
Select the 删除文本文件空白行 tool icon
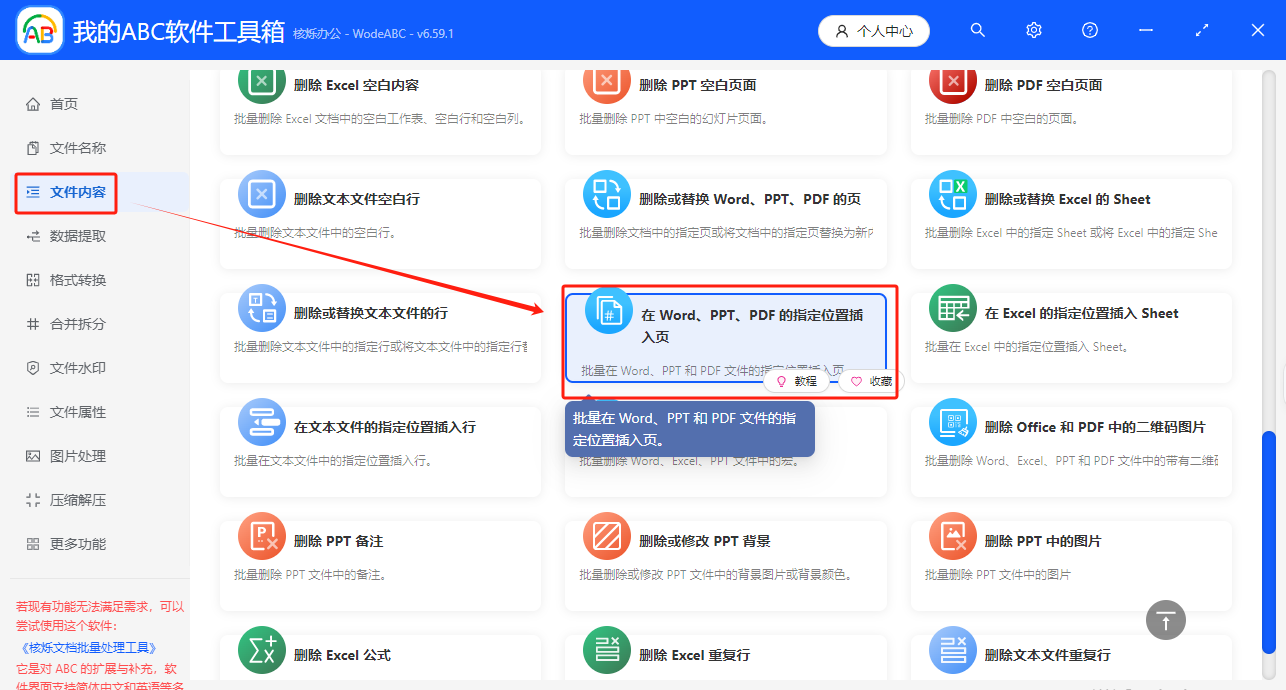pos(261,194)
